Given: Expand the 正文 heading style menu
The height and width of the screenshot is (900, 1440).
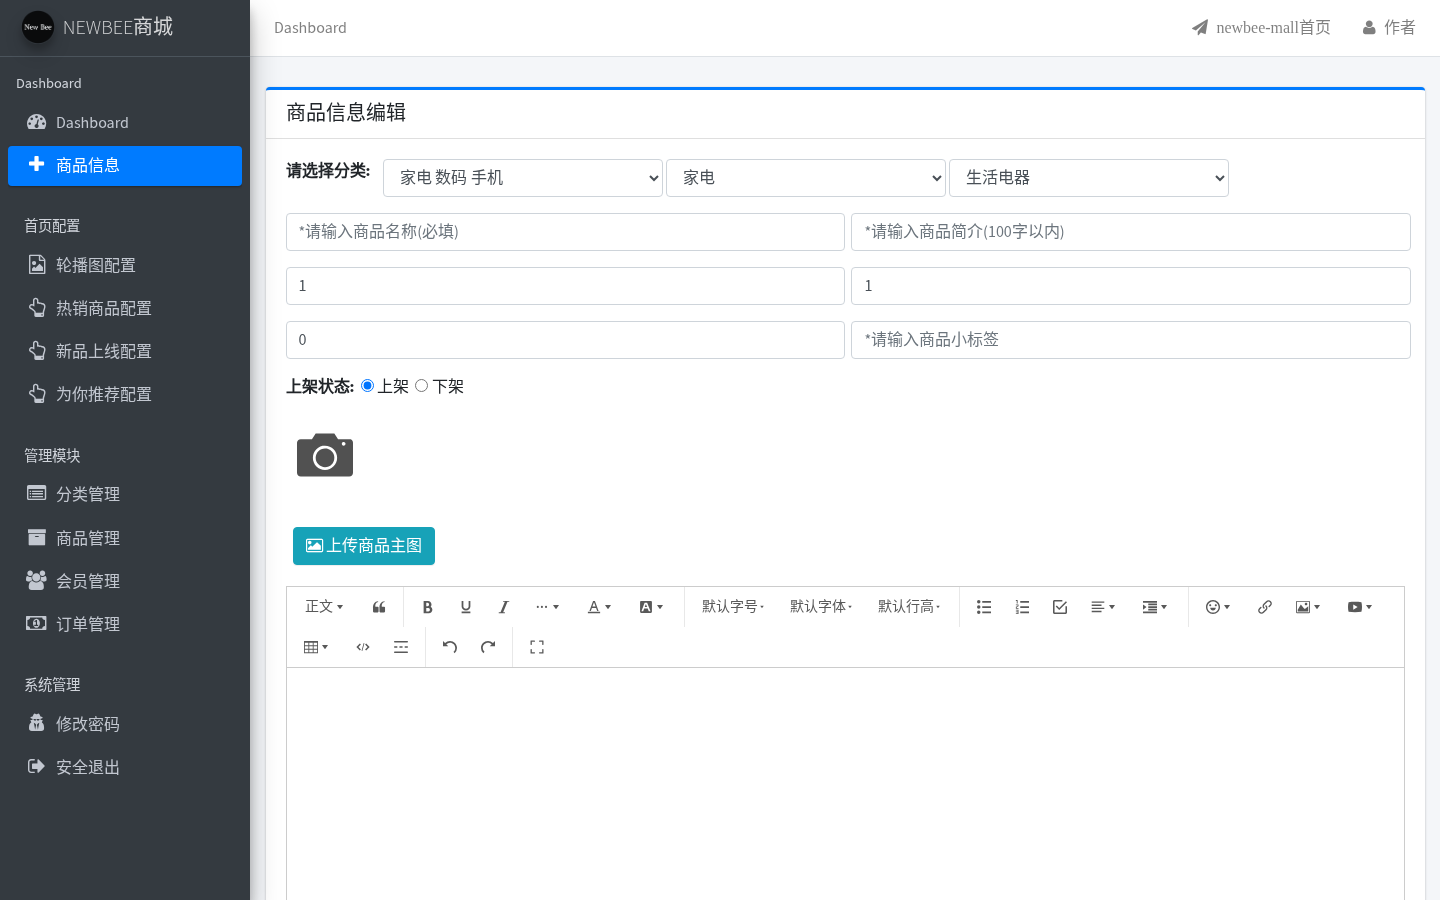Looking at the screenshot, I should 324,607.
